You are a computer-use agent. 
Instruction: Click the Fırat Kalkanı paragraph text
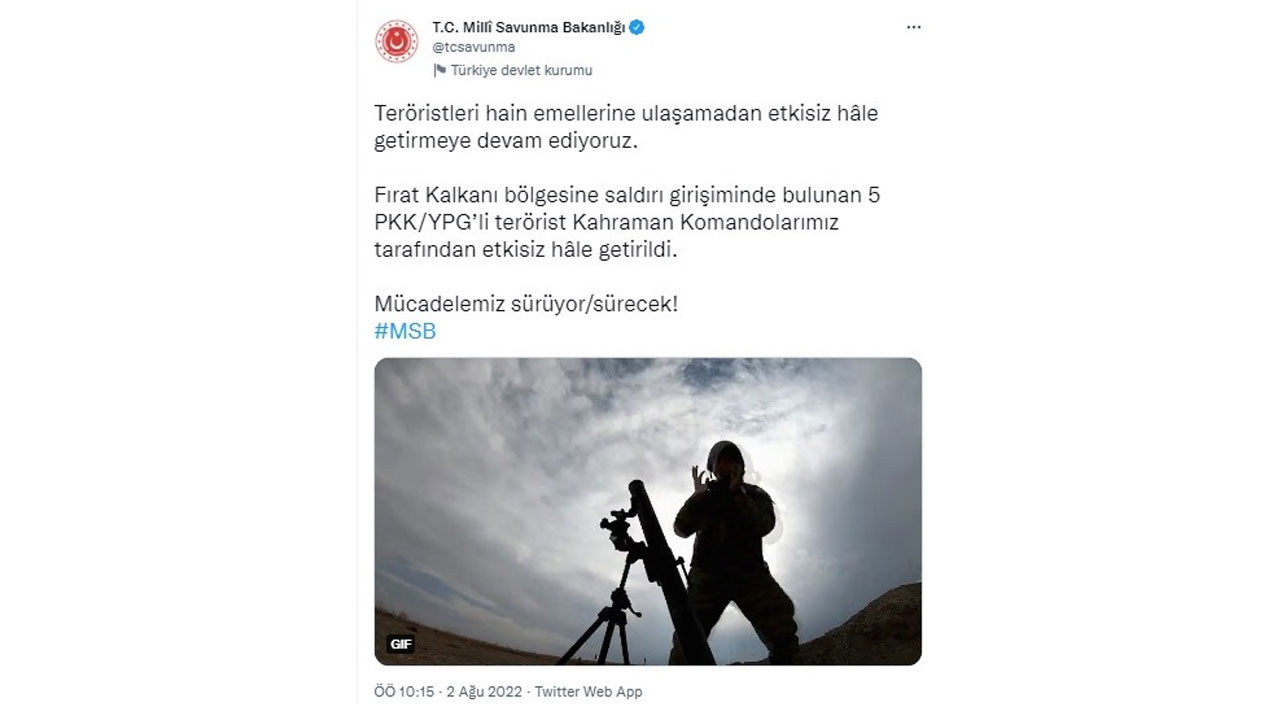tap(626, 222)
